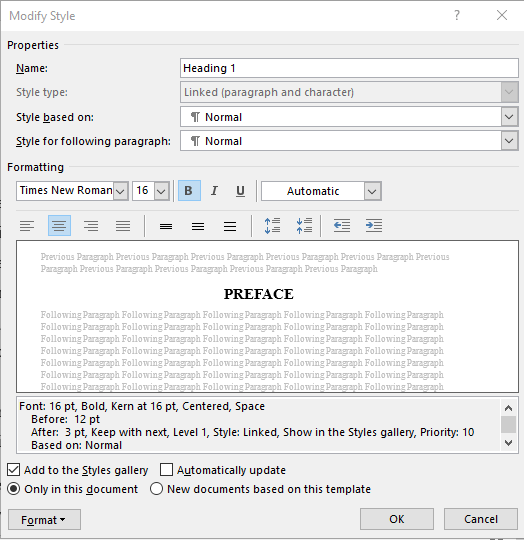Toggle Underline formatting button
This screenshot has height=540, width=524.
pos(240,190)
